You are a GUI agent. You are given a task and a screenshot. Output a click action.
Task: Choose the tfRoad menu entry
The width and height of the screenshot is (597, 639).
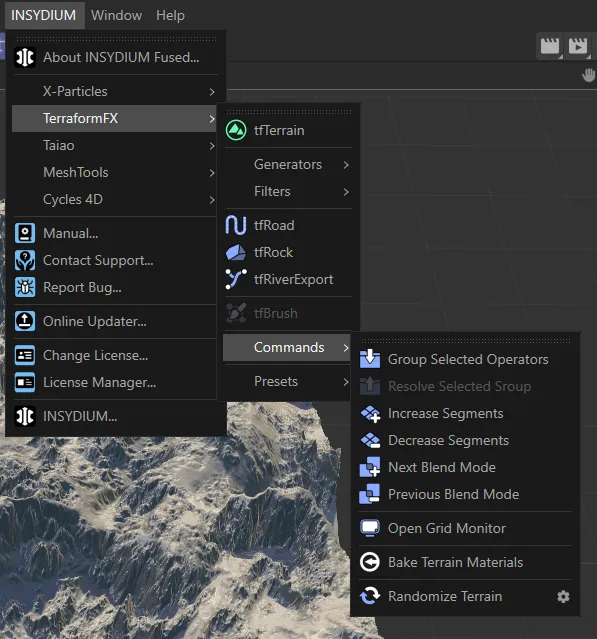[289, 225]
